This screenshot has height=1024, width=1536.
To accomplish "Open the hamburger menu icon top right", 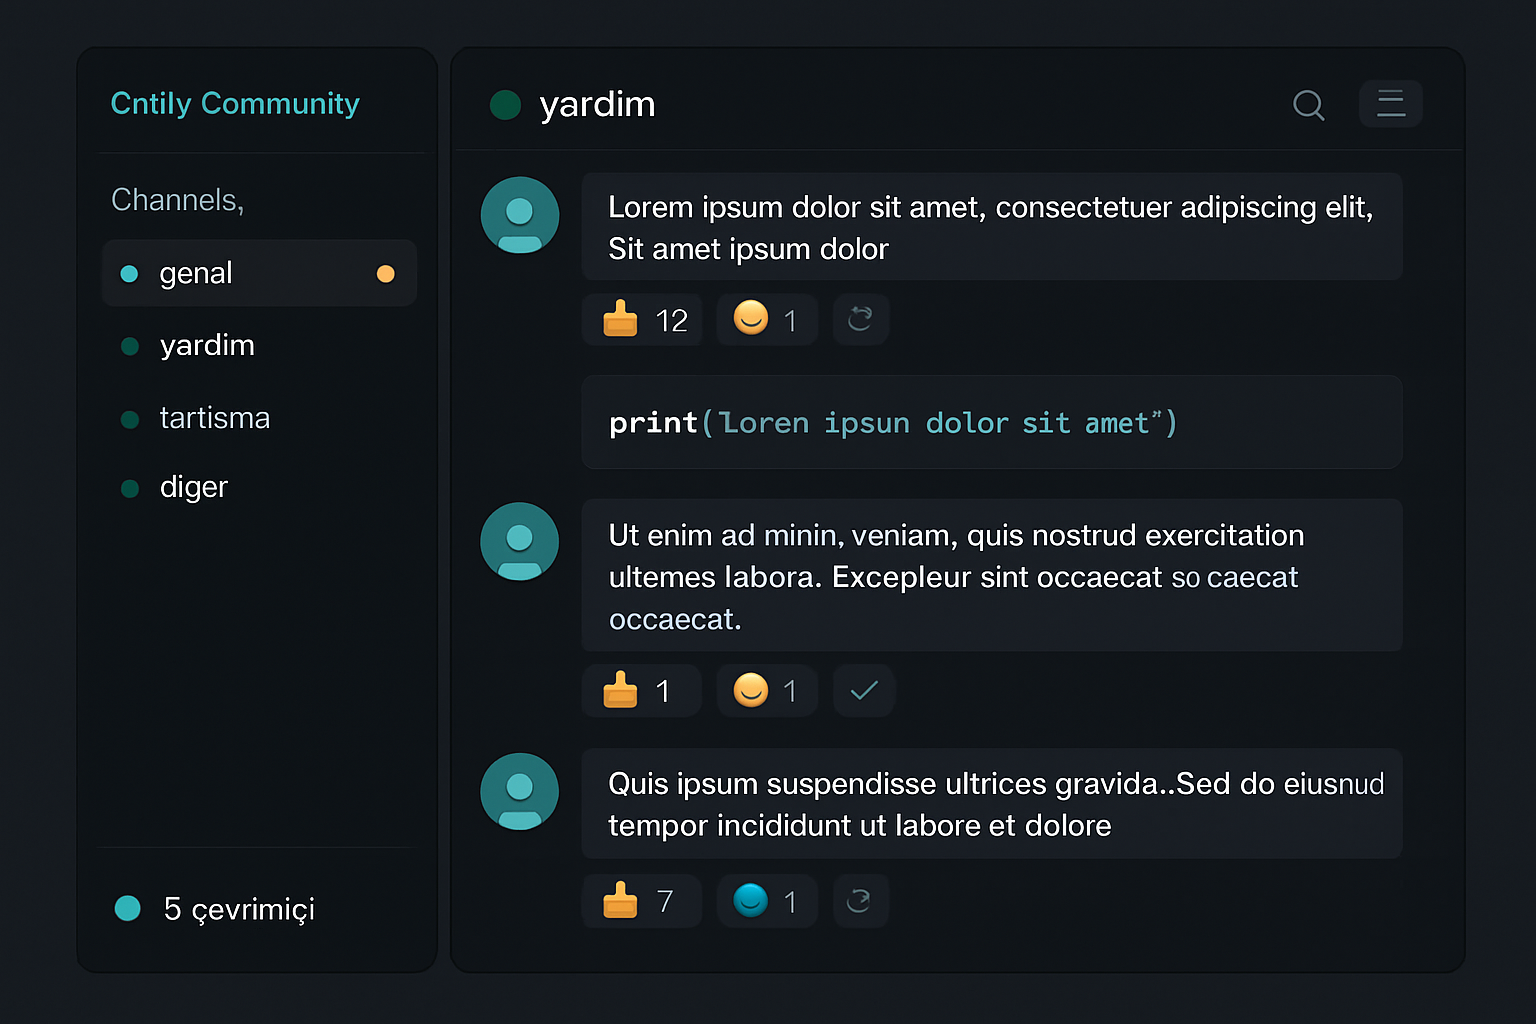I will [x=1390, y=103].
